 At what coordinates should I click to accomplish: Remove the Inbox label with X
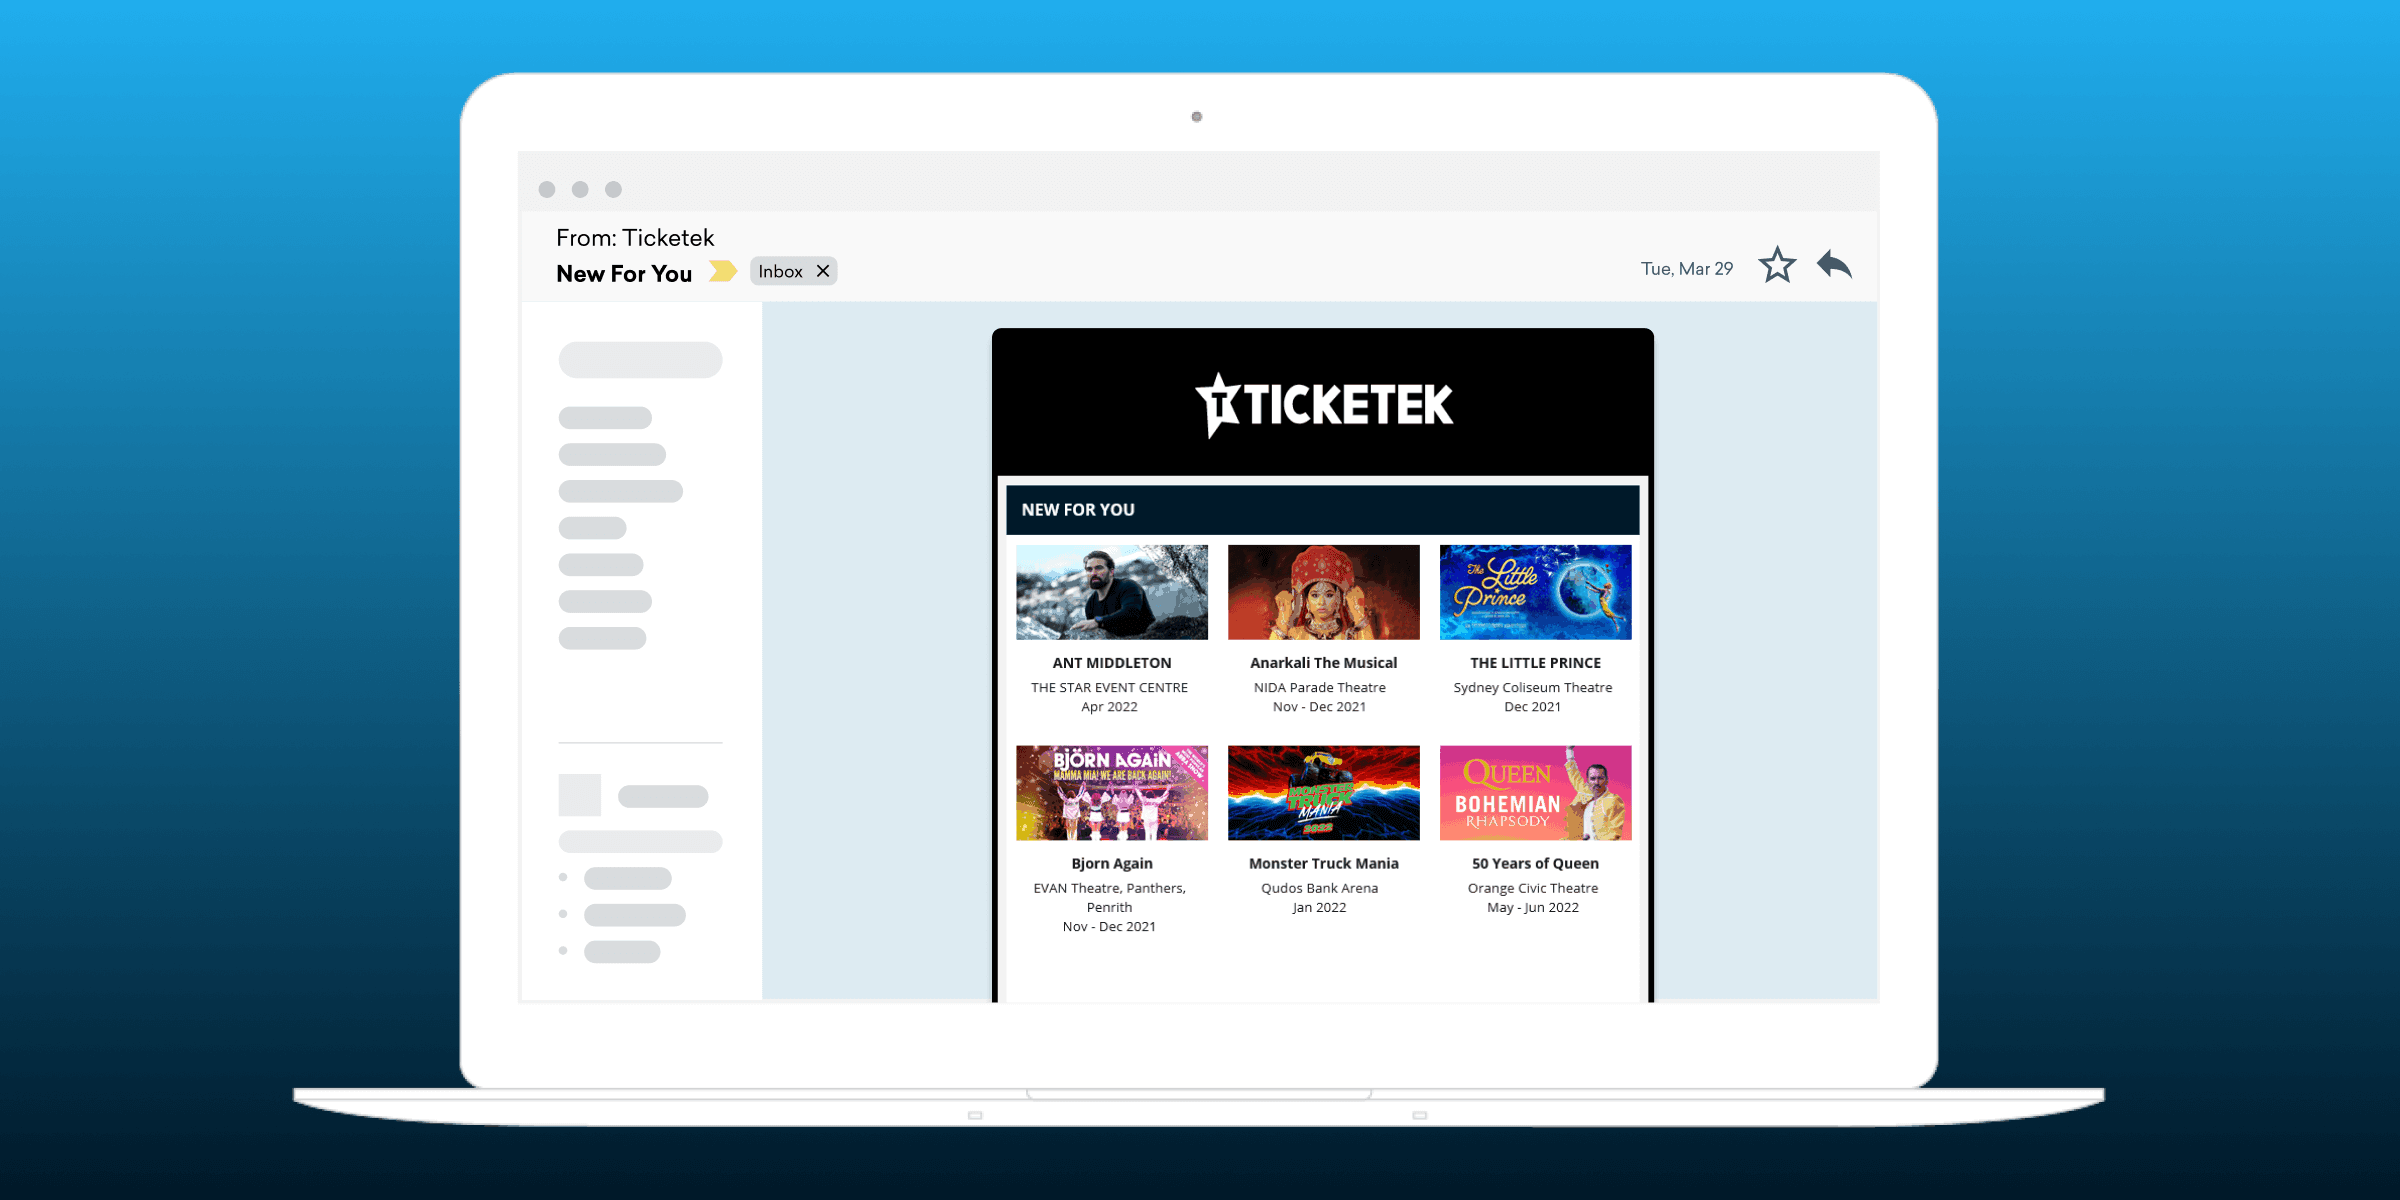[823, 271]
